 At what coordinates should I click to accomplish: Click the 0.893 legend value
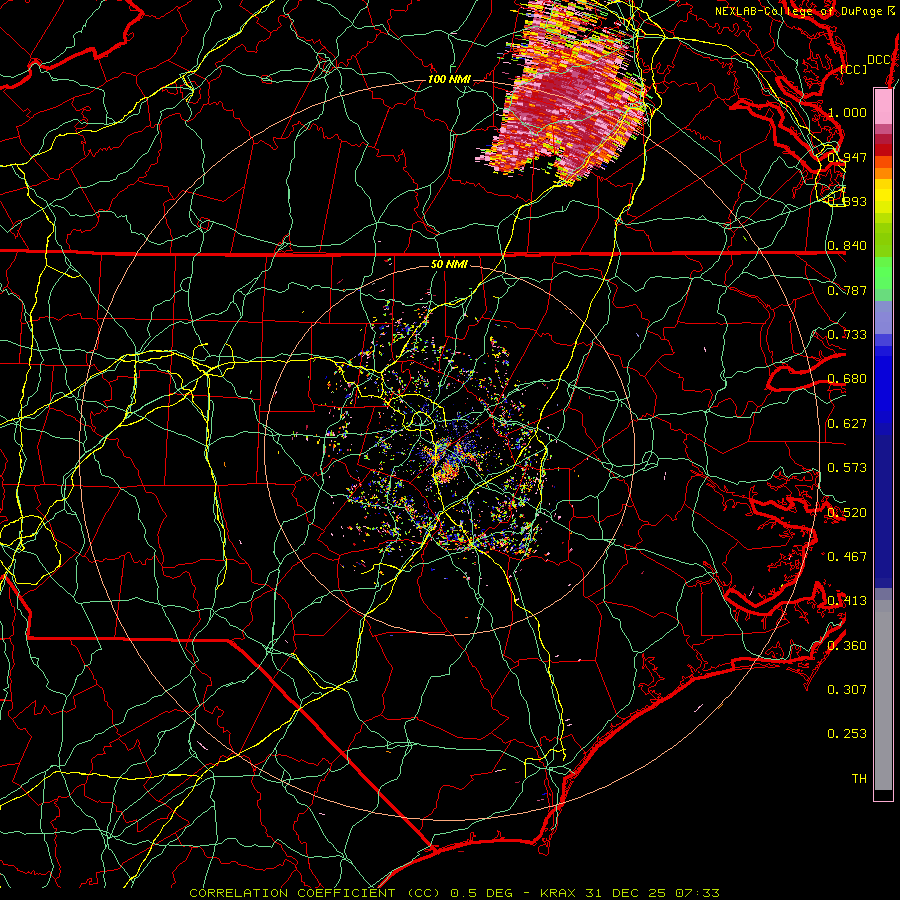847,201
